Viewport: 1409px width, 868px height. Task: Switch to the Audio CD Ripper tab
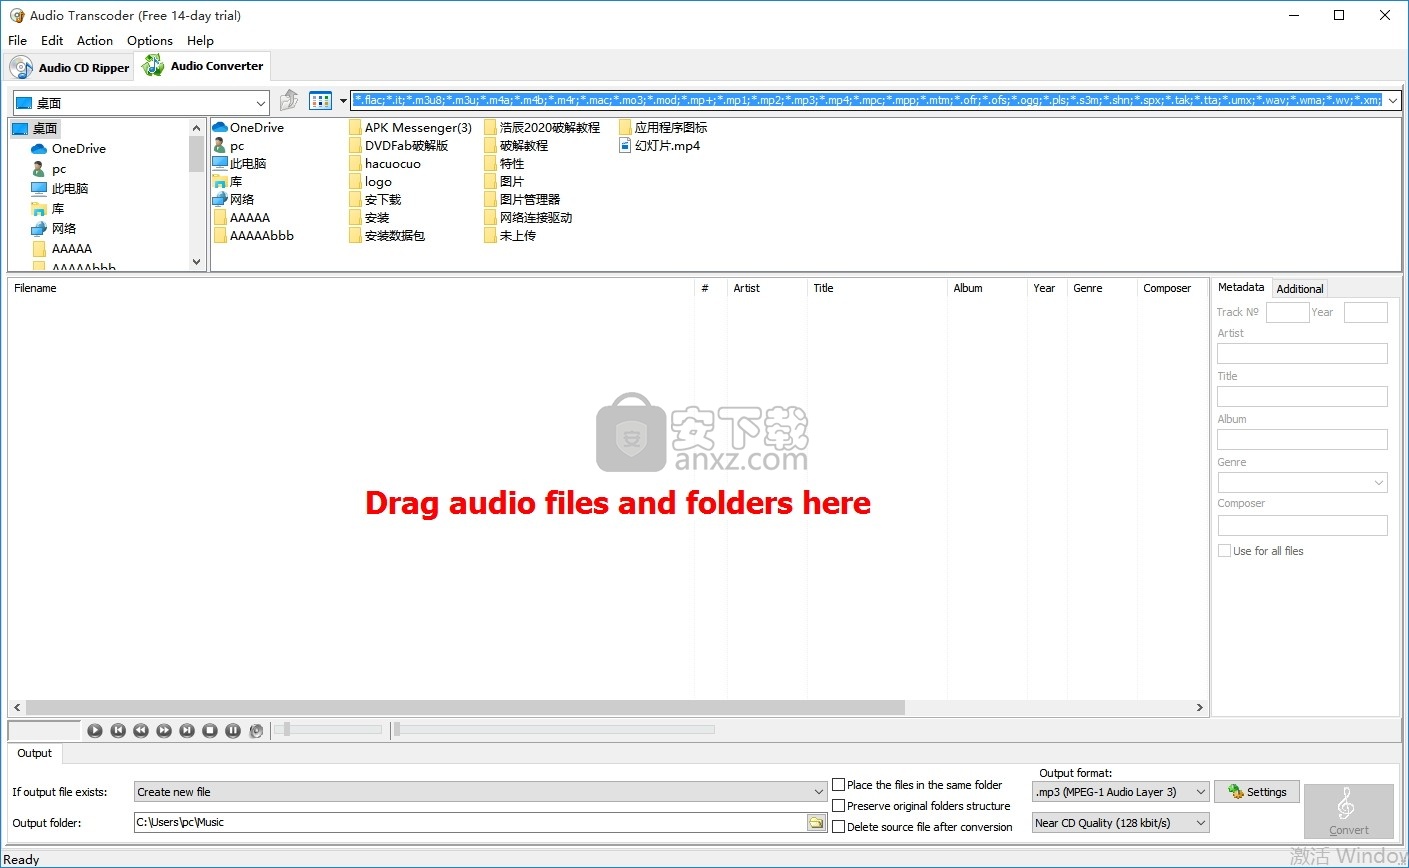pyautogui.click(x=71, y=67)
